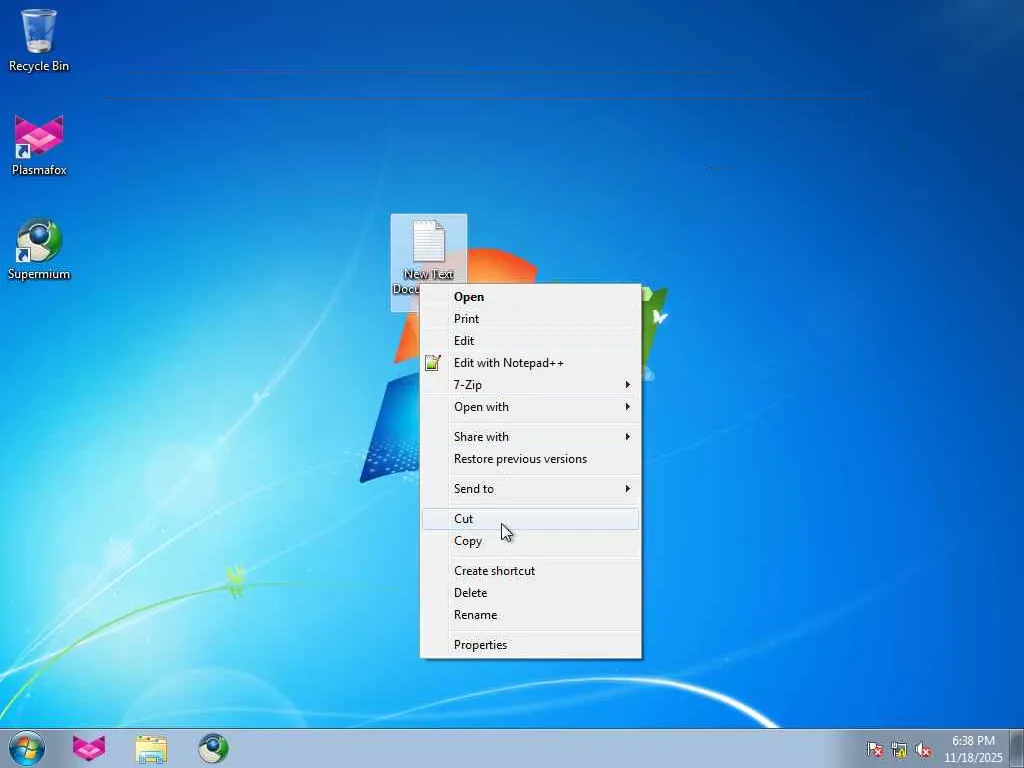Select the Supermium desktop shortcut
Viewport: 1024px width, 768px height.
click(x=39, y=249)
